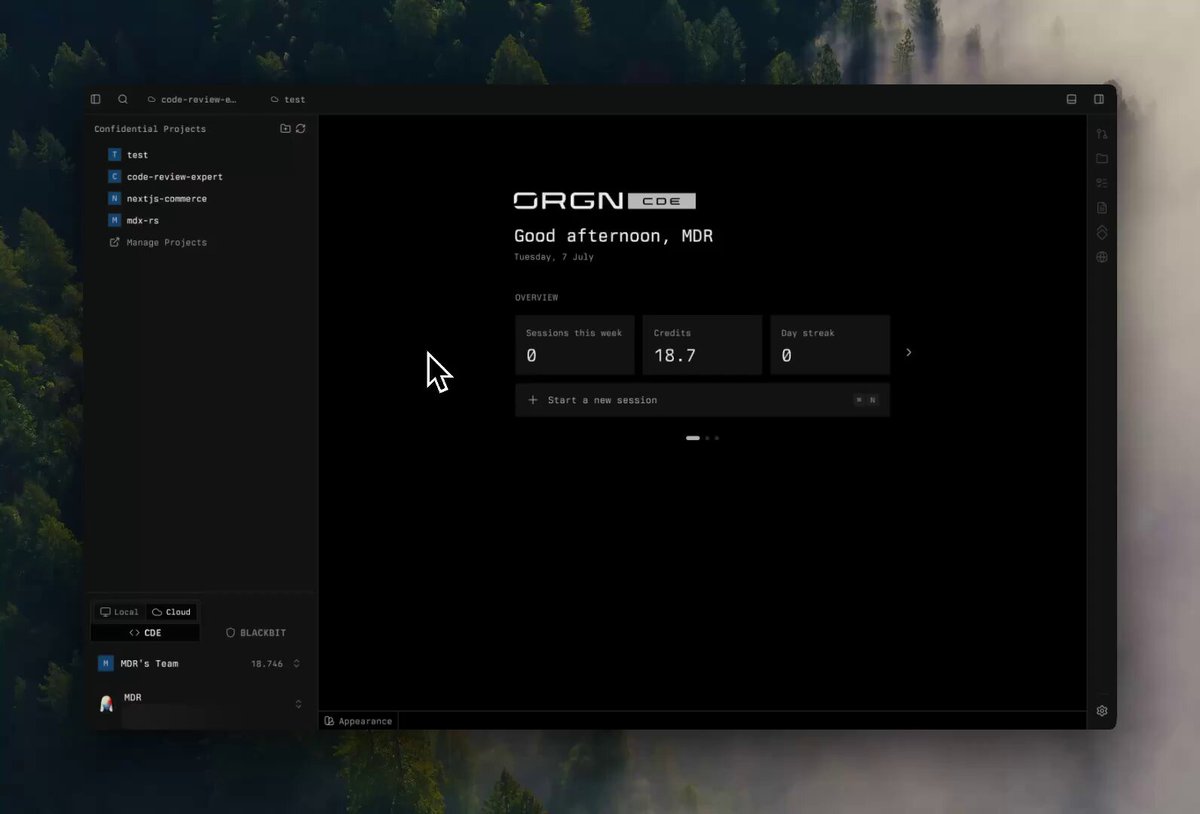The image size is (1200, 814).
Task: Toggle the right sidebar layout icon
Action: pyautogui.click(x=1099, y=99)
